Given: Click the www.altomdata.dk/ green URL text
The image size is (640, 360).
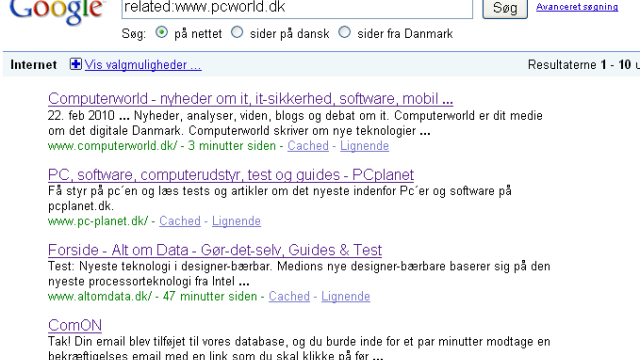Looking at the screenshot, I should point(100,296).
